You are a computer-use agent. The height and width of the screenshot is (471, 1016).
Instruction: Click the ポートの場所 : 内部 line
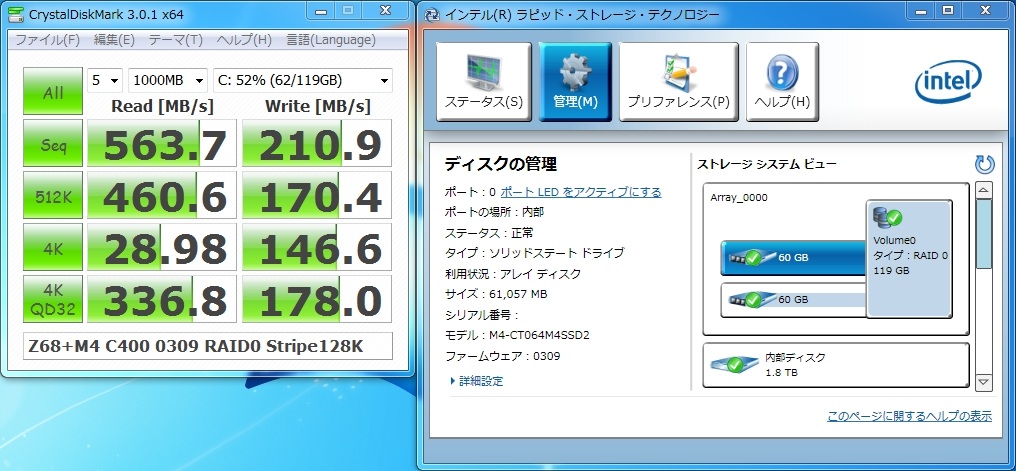(x=494, y=212)
